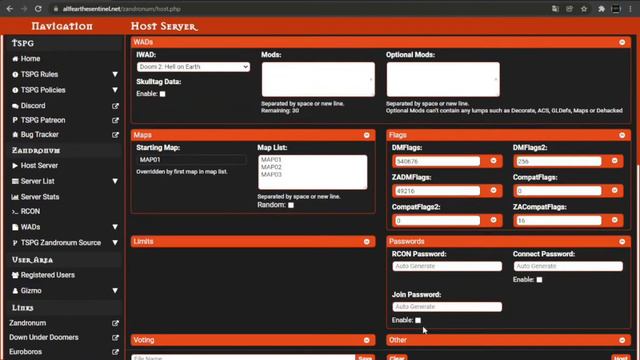Open the RCON page
The height and width of the screenshot is (360, 640).
click(x=30, y=211)
